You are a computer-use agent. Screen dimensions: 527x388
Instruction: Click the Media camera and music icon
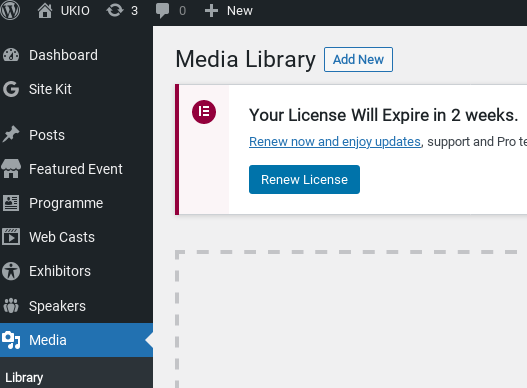[11, 340]
